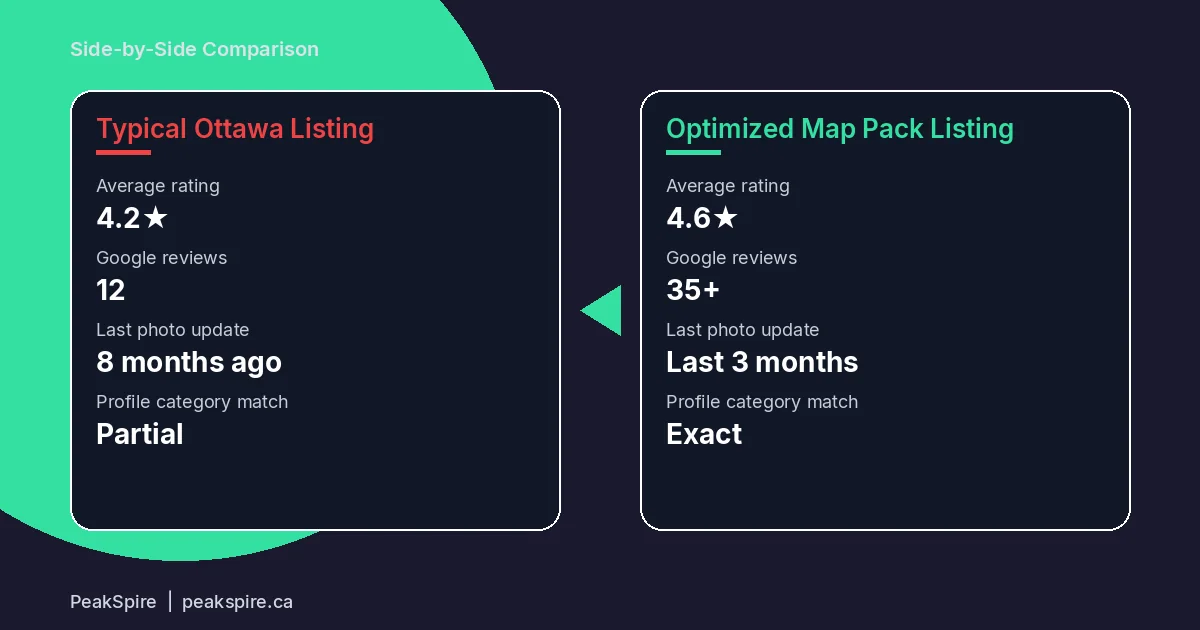Click 'Profile category match' label in Optimized card
The image size is (1200, 630).
762,402
